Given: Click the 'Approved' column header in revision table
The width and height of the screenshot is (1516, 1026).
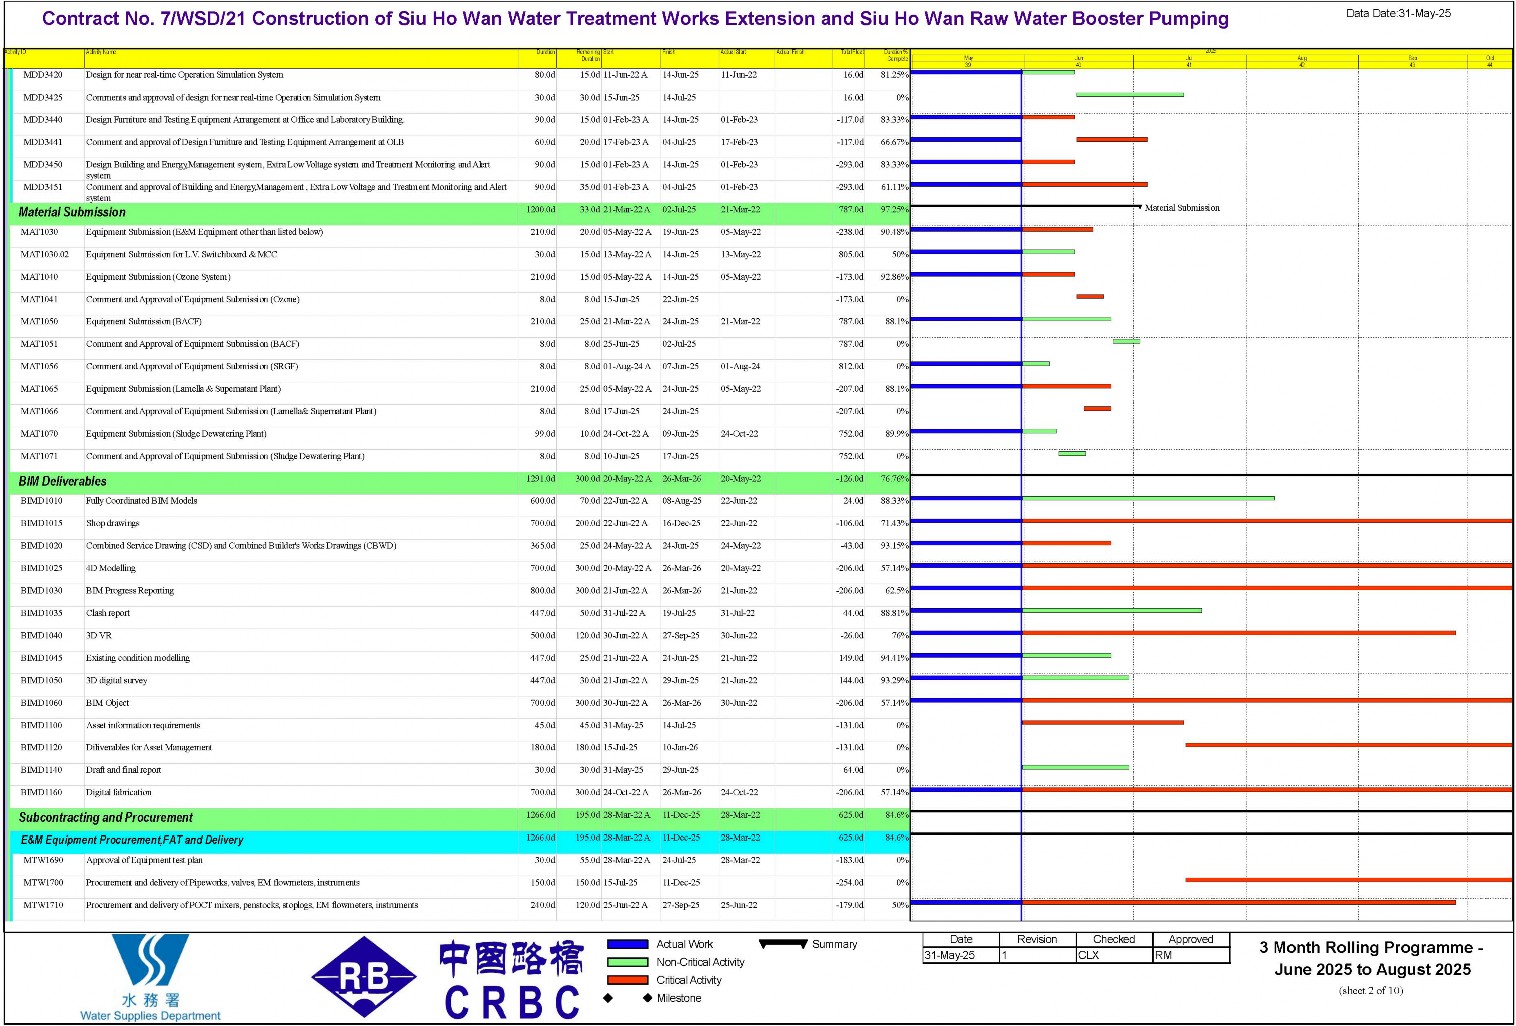Looking at the screenshot, I should pyautogui.click(x=1191, y=939).
